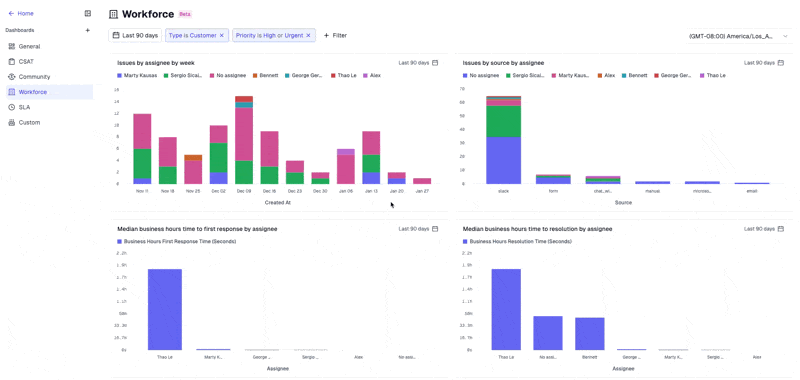
Task: Click the Community icon in sidebar
Action: pos(12,77)
